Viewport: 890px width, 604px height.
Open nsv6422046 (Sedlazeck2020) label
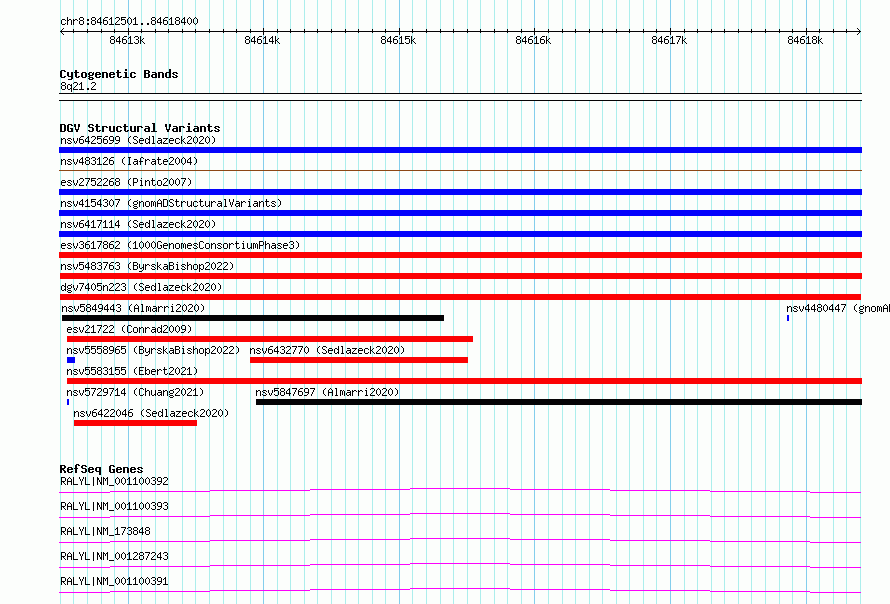click(151, 413)
